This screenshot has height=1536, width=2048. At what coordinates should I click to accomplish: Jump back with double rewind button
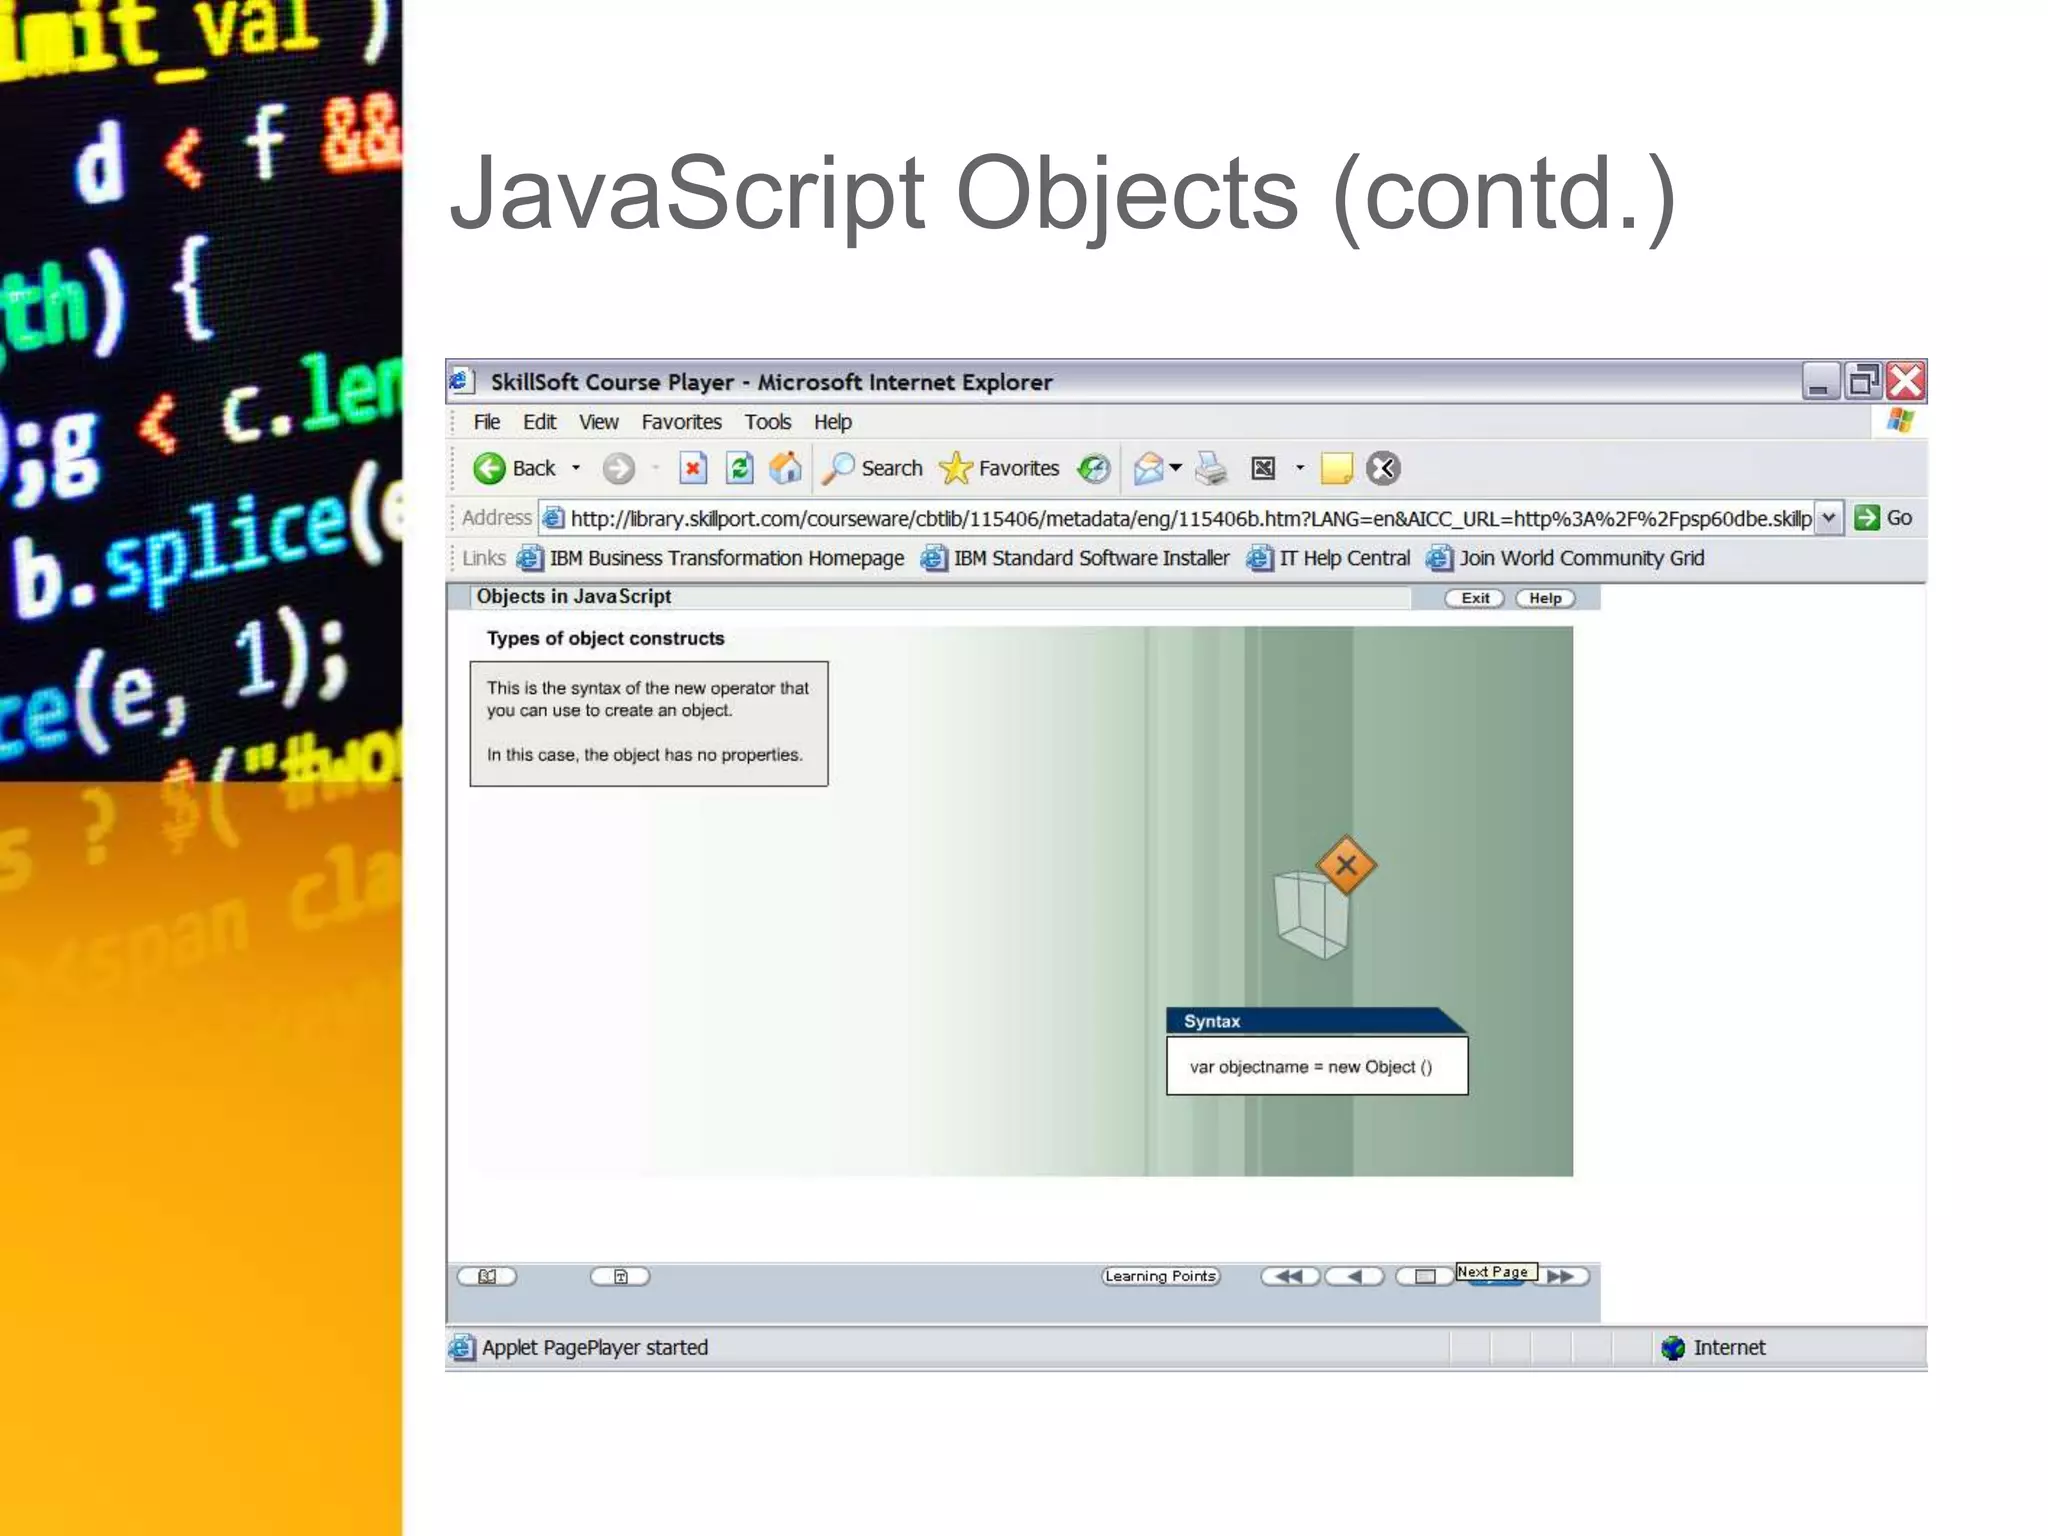[1290, 1276]
